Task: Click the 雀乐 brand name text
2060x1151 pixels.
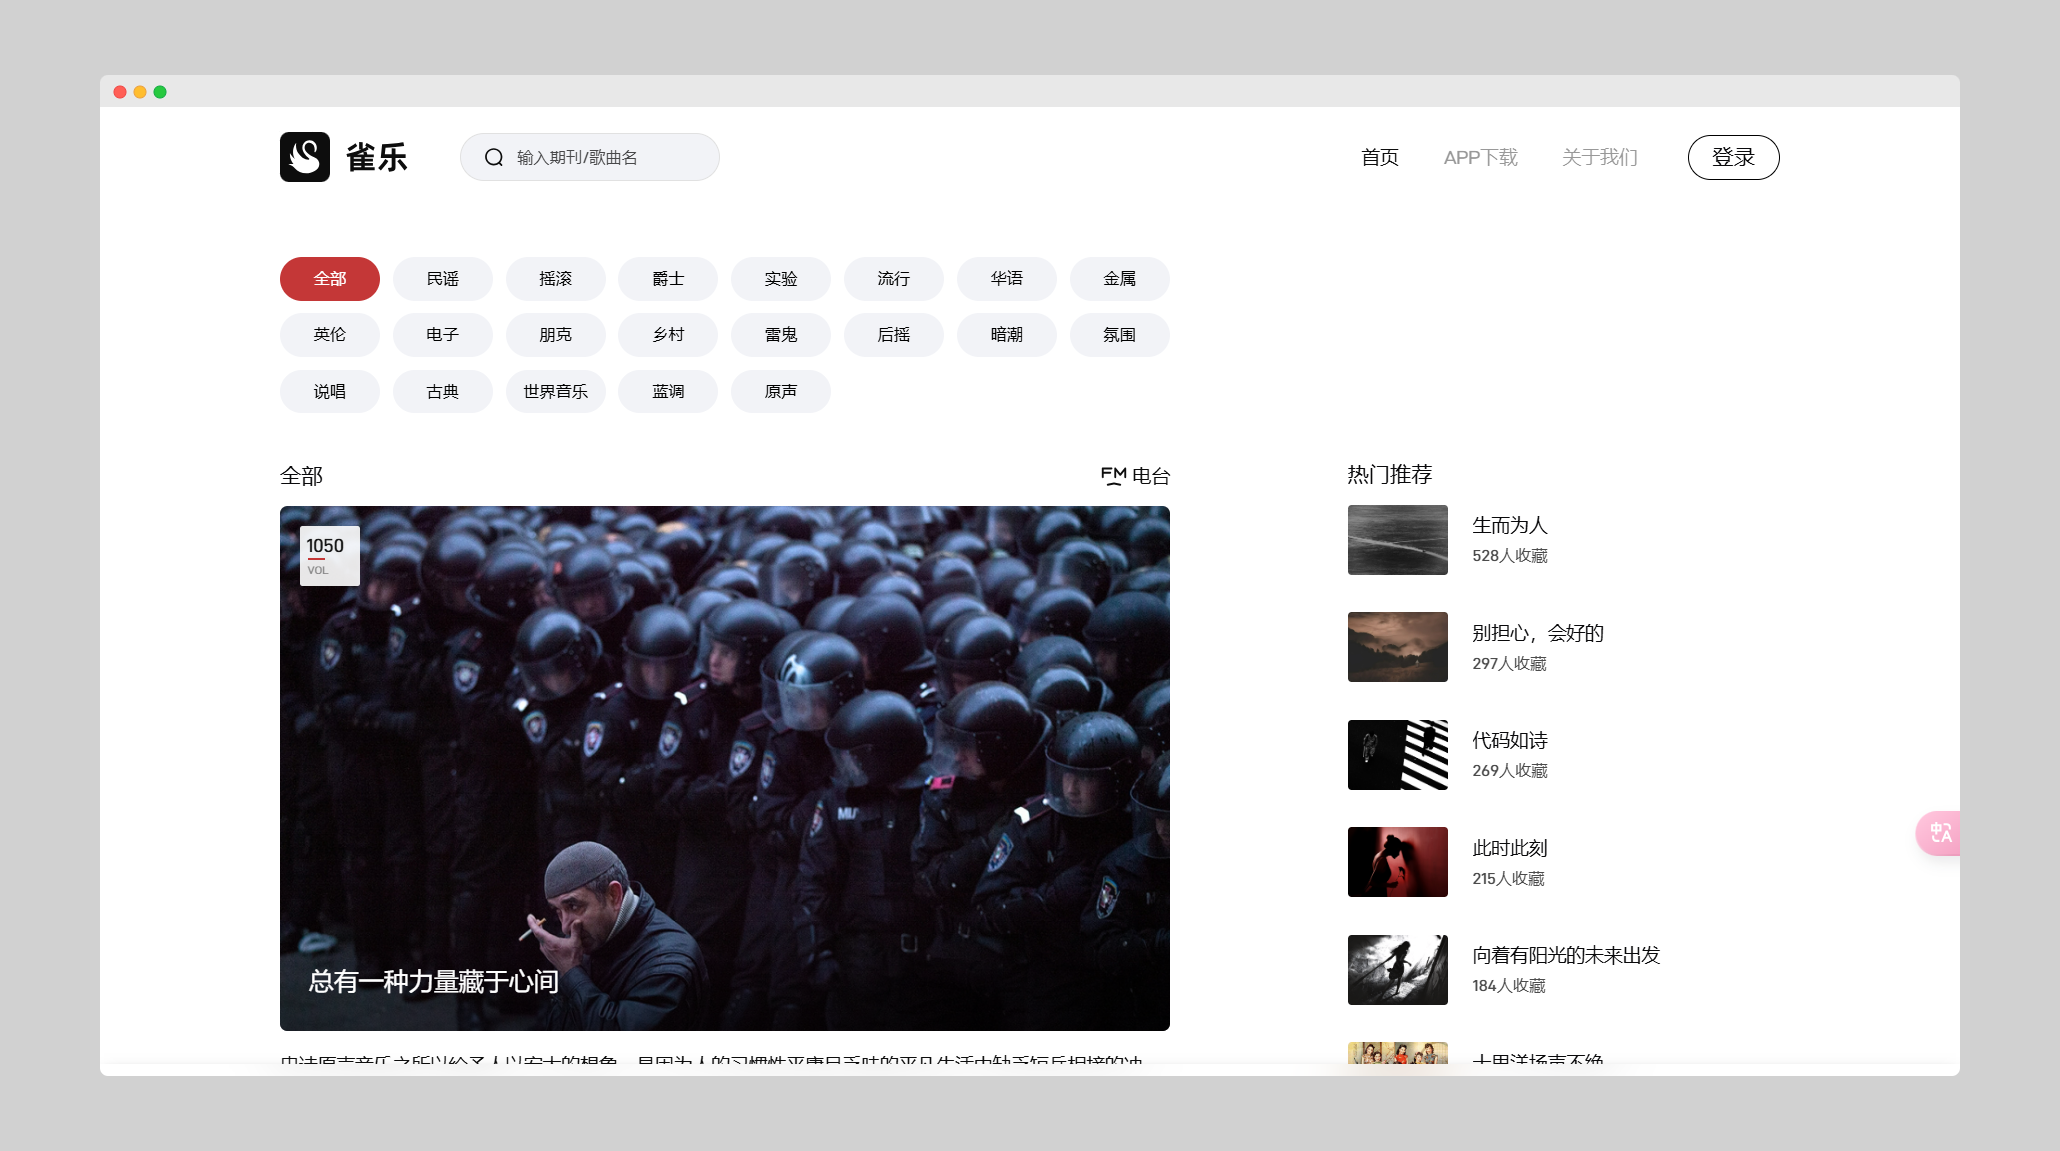Action: tap(377, 157)
